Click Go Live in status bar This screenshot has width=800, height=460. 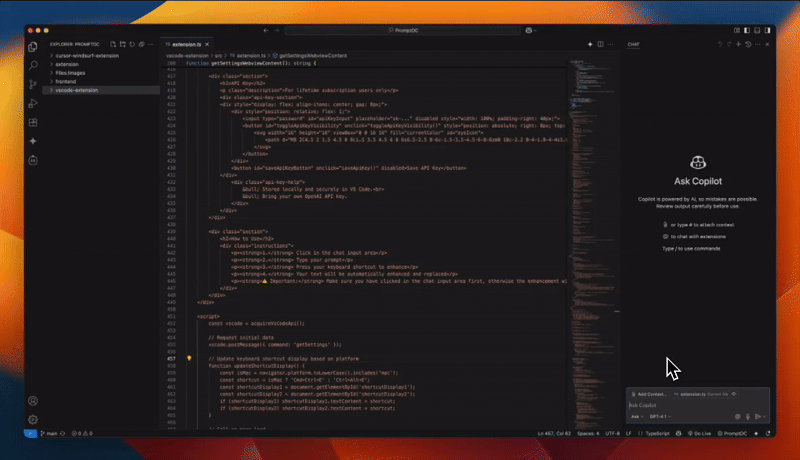[699, 433]
